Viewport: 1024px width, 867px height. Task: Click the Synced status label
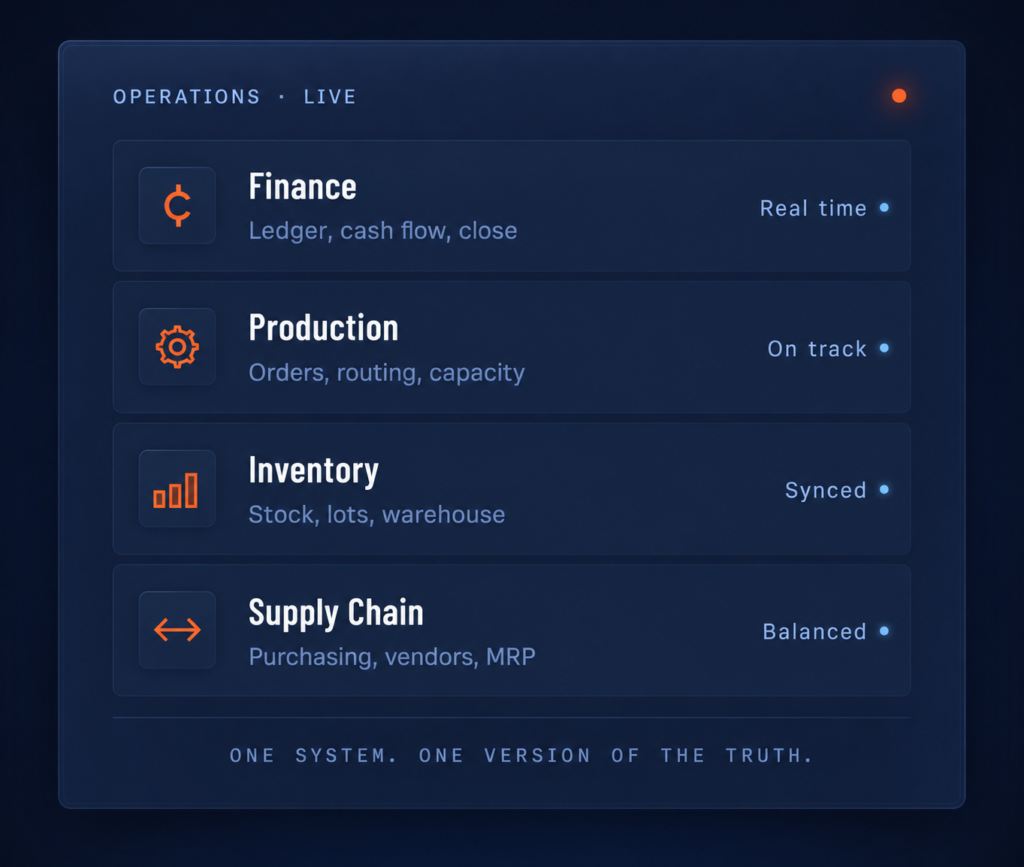pyautogui.click(x=825, y=490)
